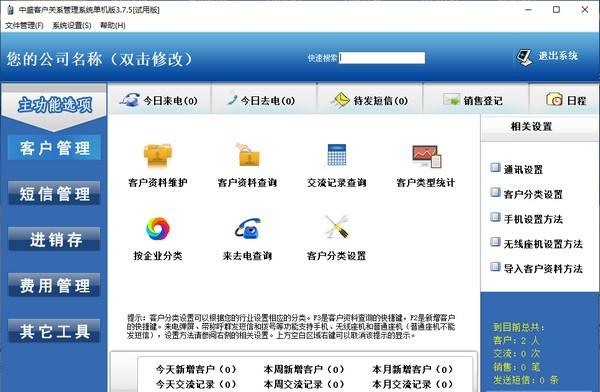Click the 客户: 2 人 statistic

(516, 340)
